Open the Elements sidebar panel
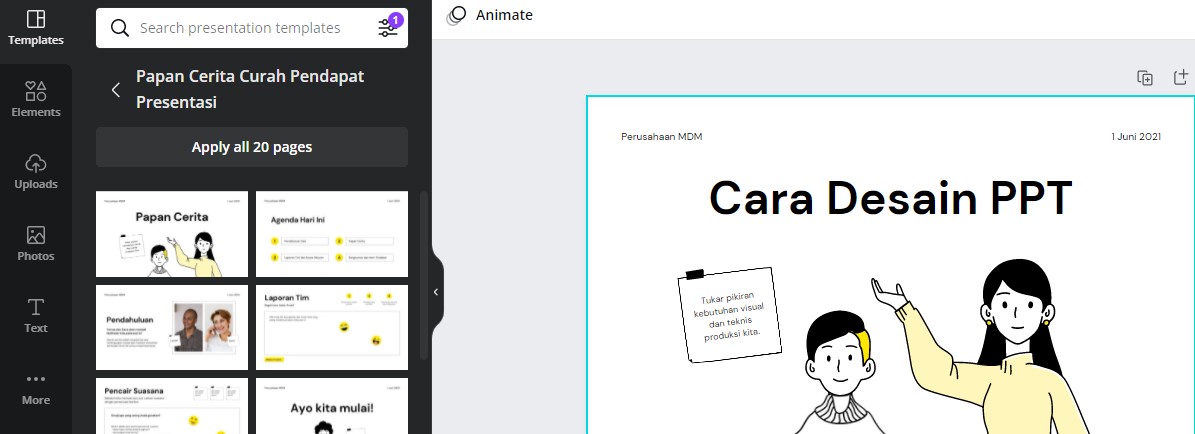1195x434 pixels. [x=35, y=99]
